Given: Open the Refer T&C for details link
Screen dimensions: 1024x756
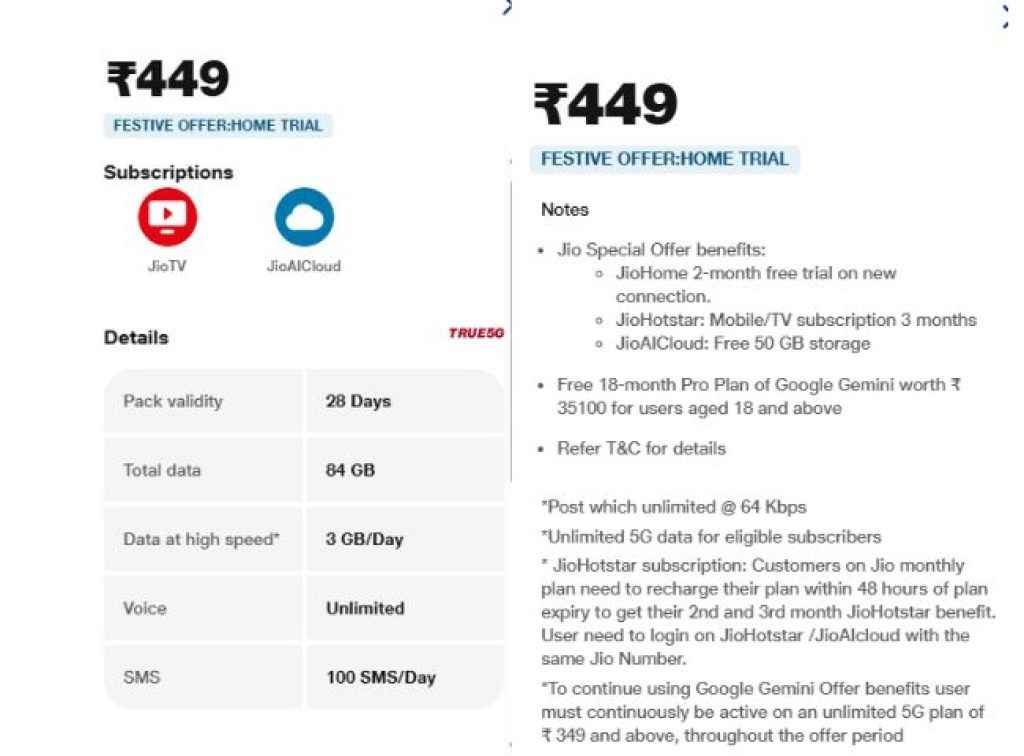Looking at the screenshot, I should coord(640,448).
